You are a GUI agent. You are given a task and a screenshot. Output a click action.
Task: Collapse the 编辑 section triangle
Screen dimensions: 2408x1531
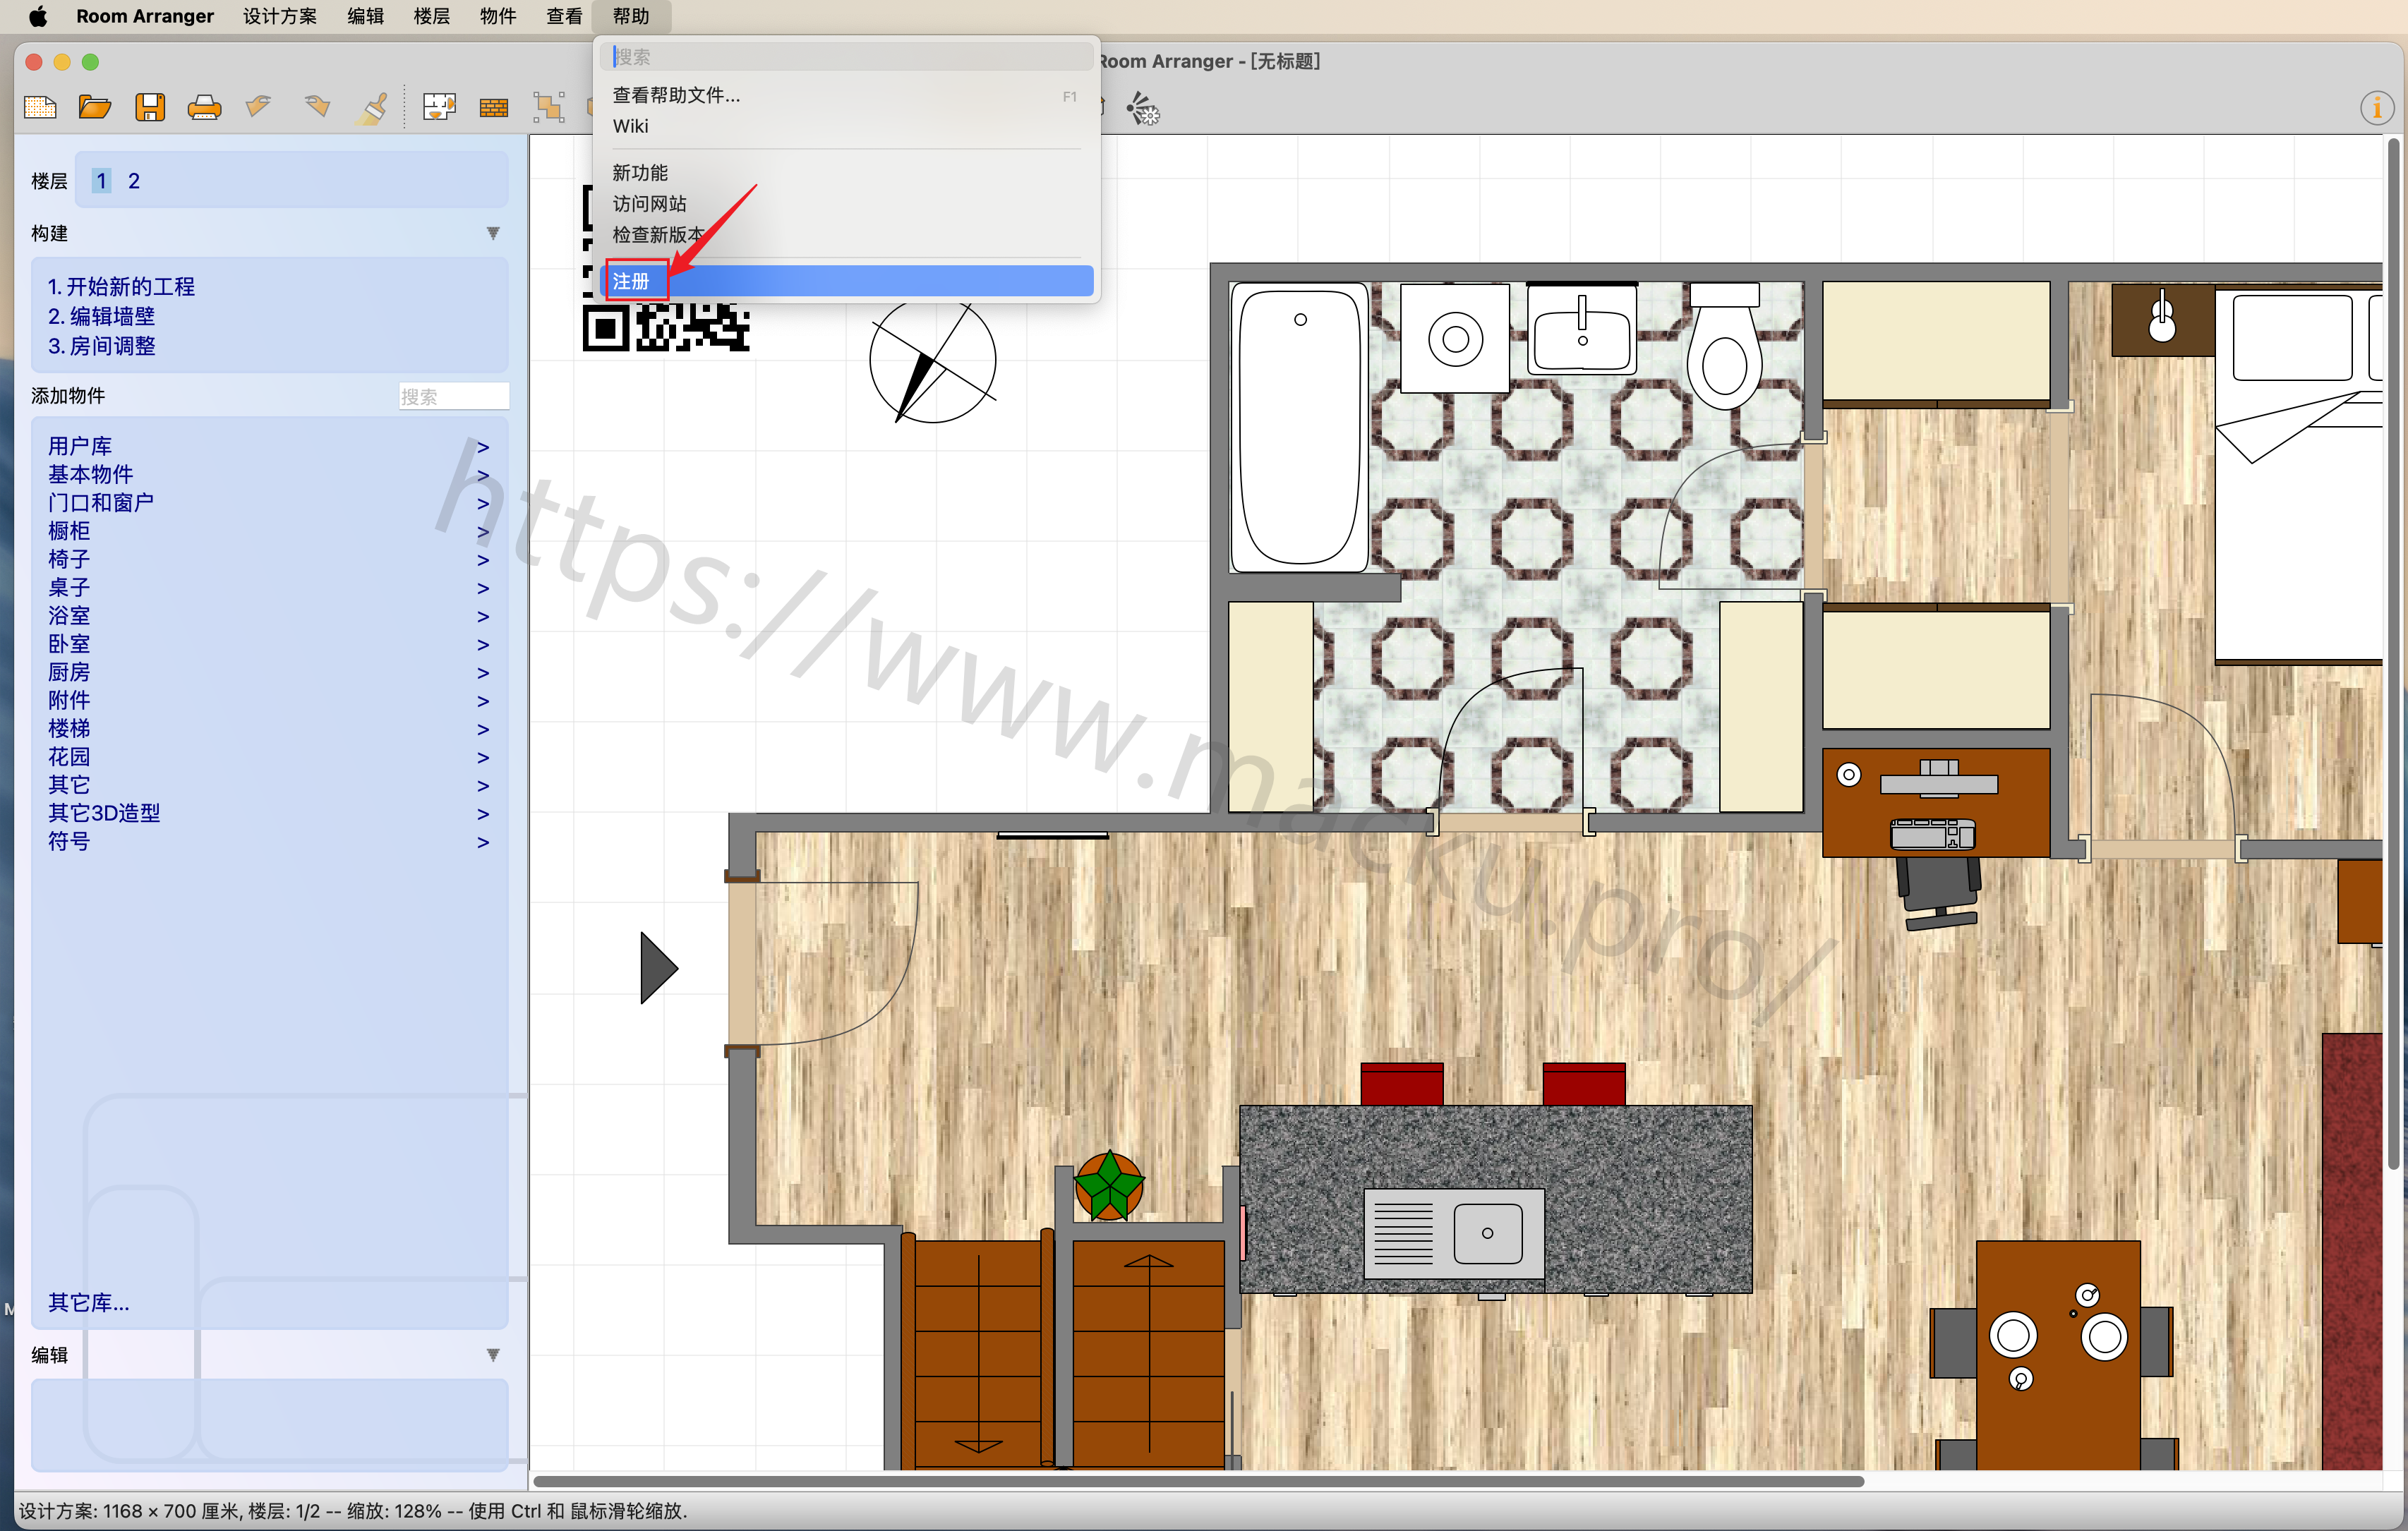[493, 1355]
